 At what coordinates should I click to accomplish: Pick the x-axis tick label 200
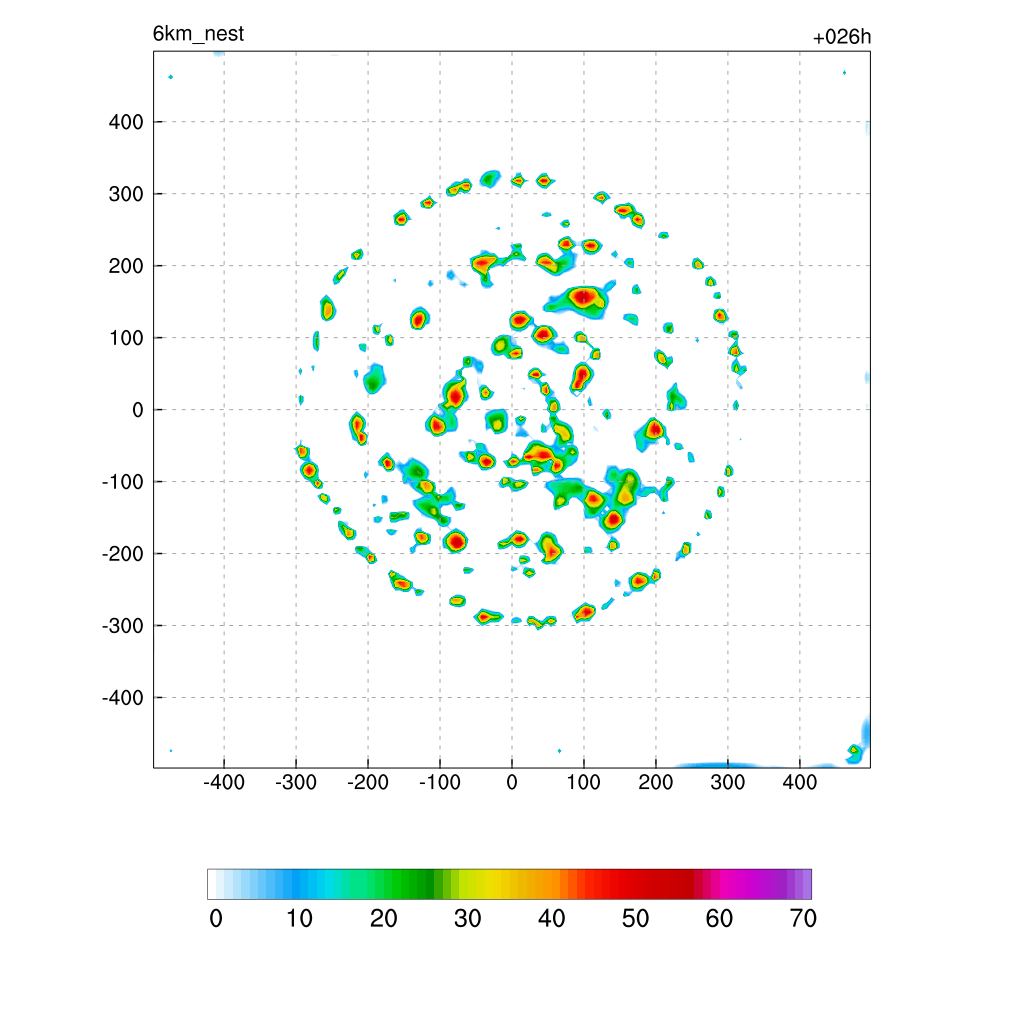coord(656,782)
